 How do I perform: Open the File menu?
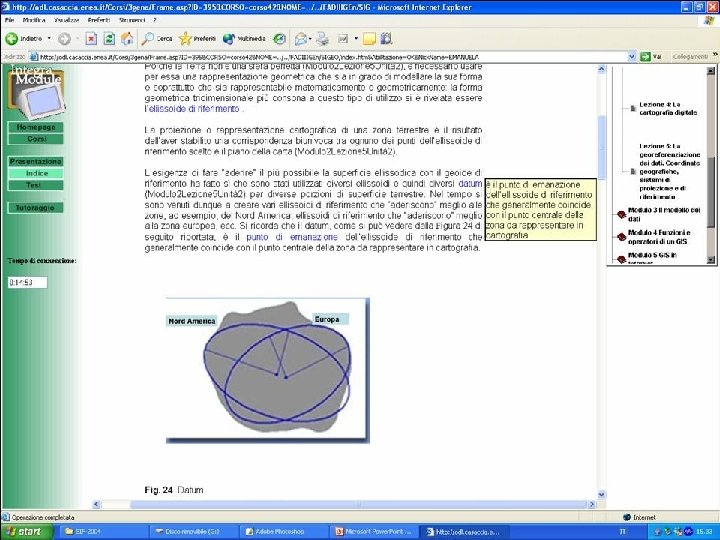pyautogui.click(x=9, y=20)
